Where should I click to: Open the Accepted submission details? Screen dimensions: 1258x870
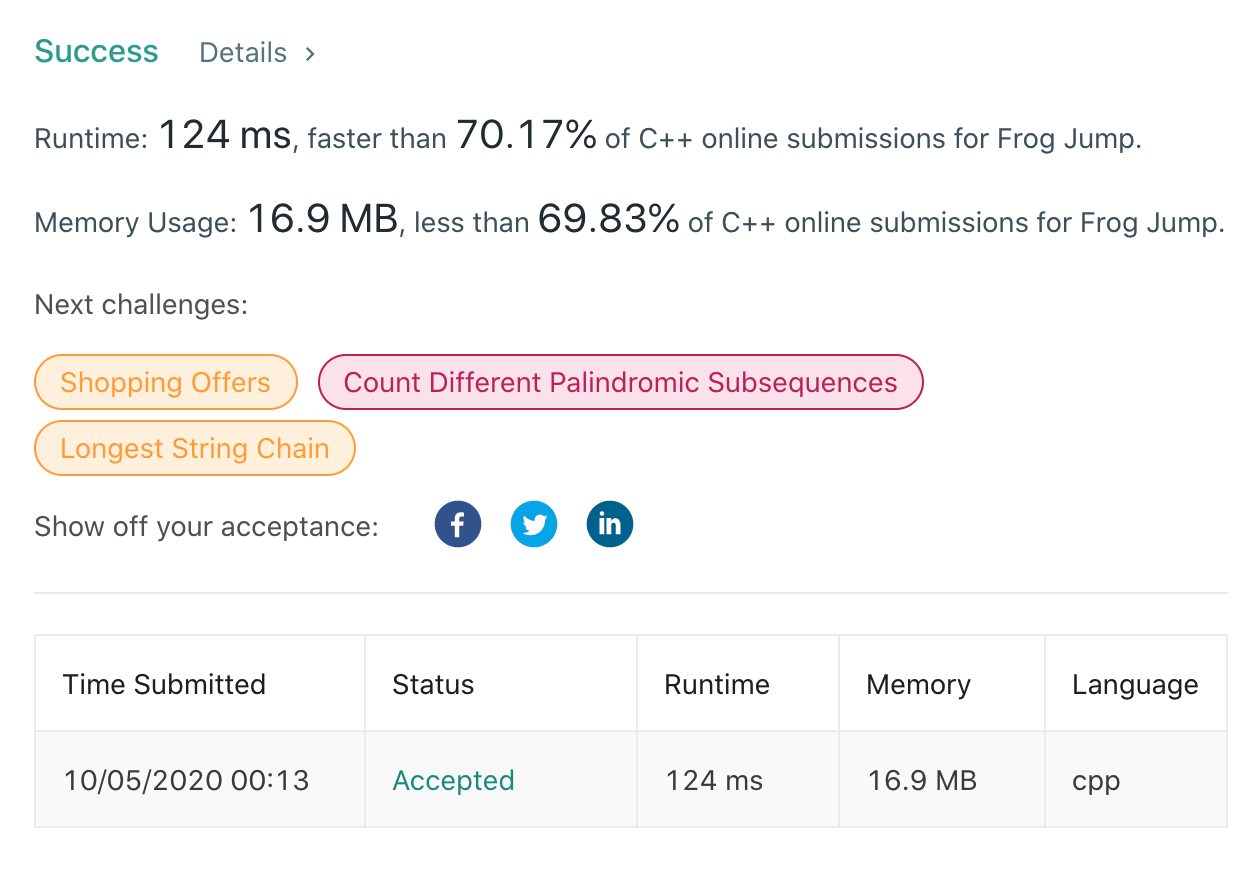453,780
